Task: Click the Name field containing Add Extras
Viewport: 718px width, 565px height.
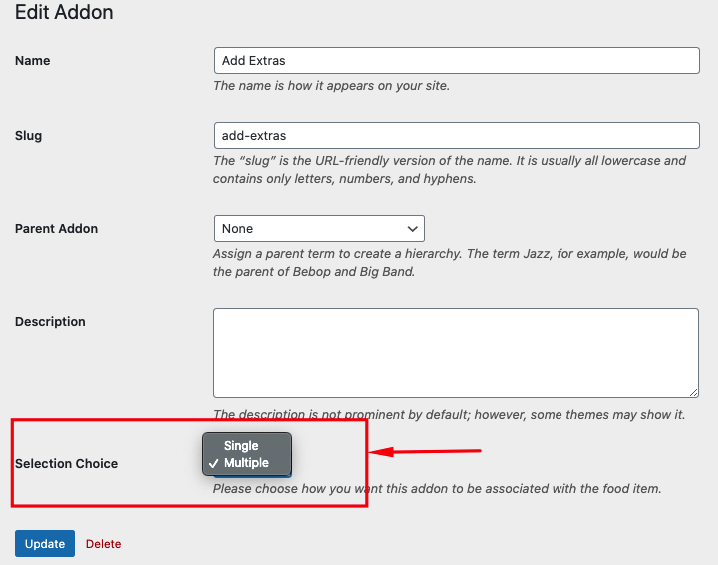Action: (x=457, y=60)
